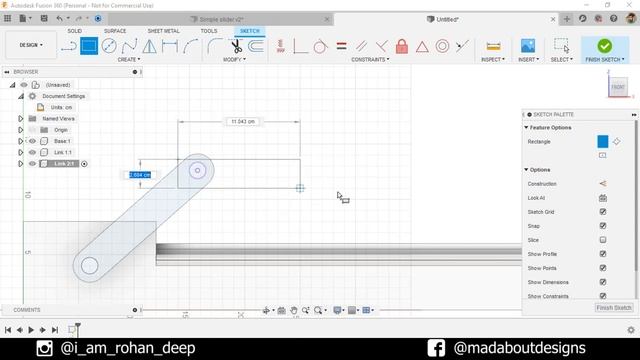640x360 pixels.
Task: Toggle the Show Constraints checkbox
Action: [603, 296]
